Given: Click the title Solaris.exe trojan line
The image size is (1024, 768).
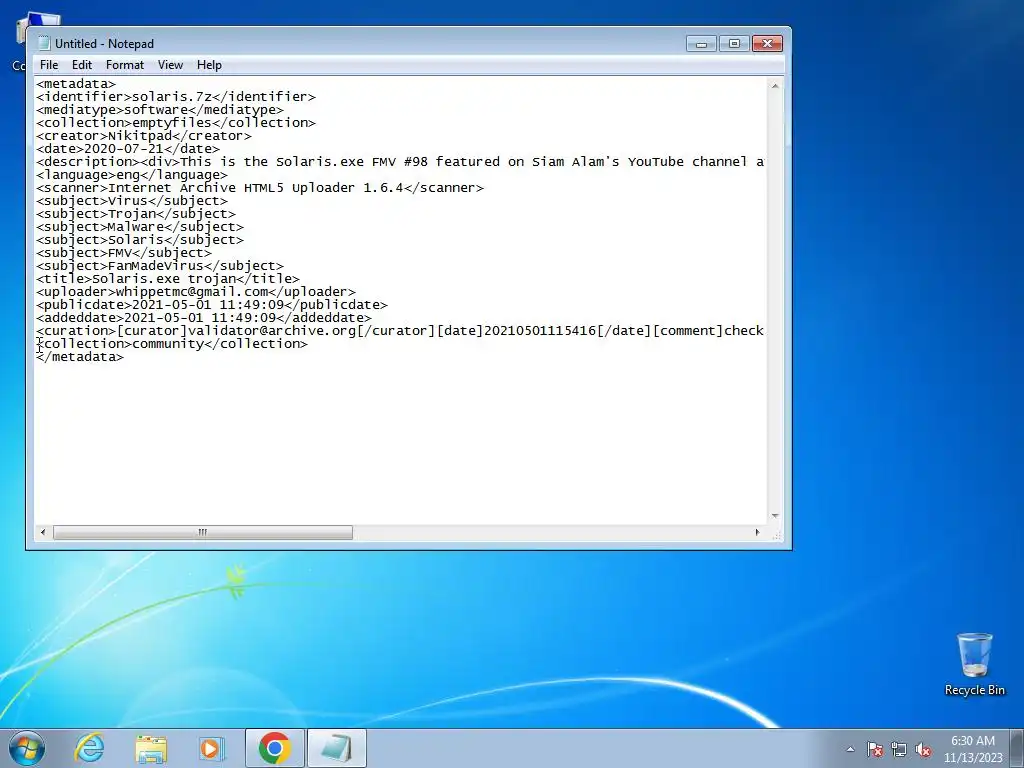Looking at the screenshot, I should (168, 279).
